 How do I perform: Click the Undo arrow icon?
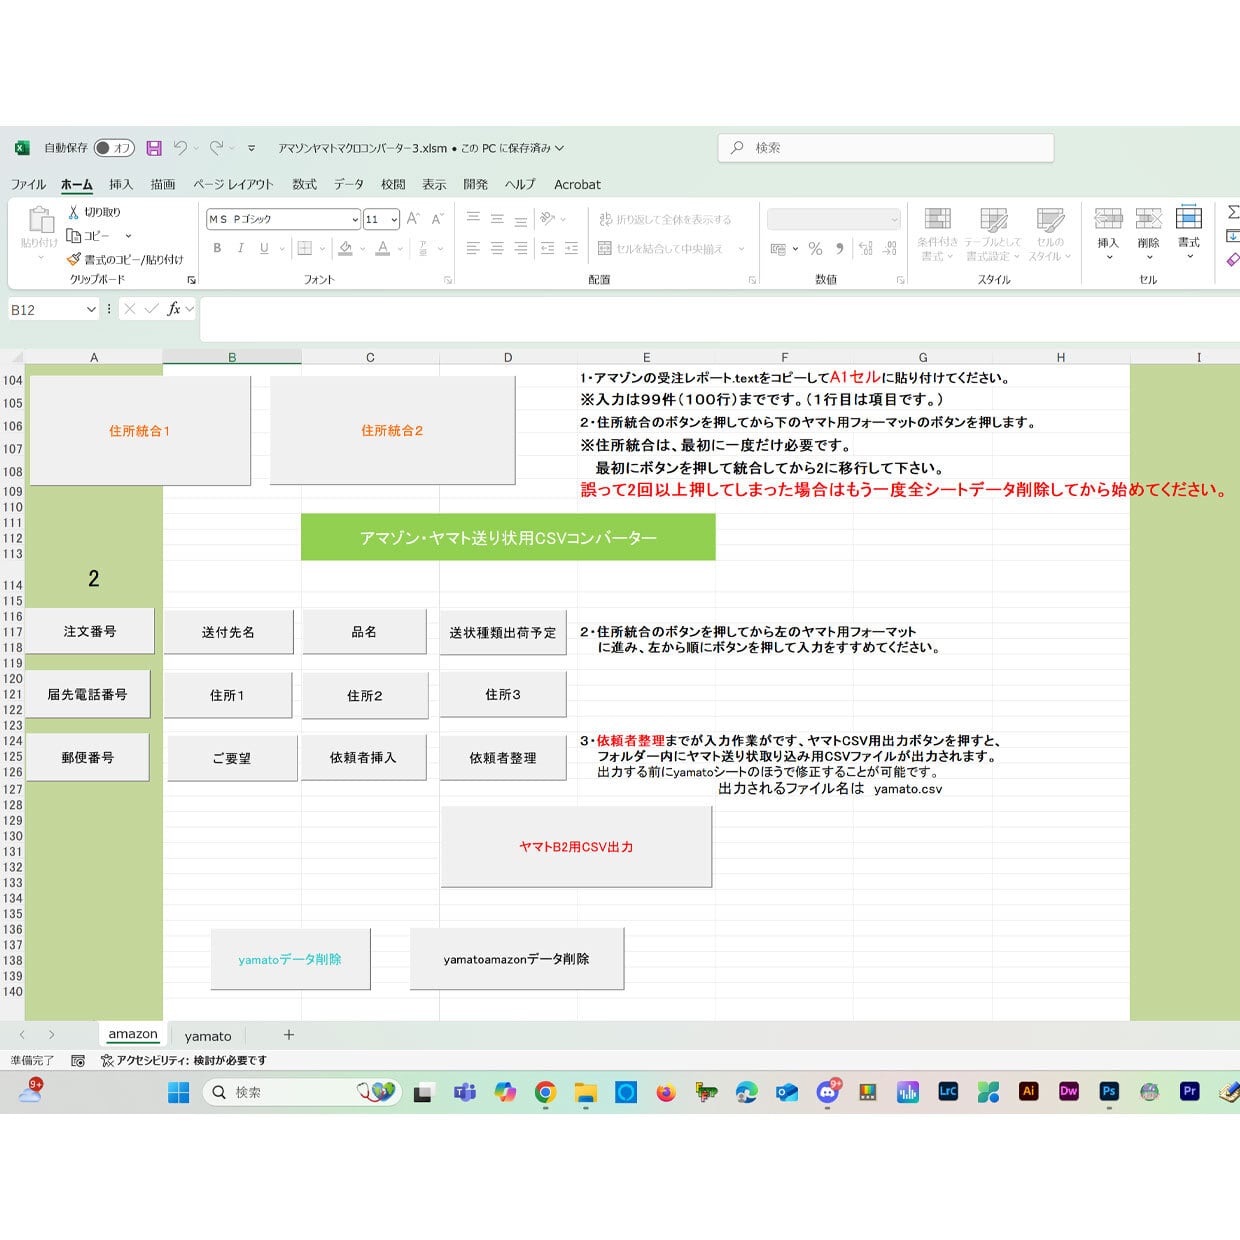(180, 148)
